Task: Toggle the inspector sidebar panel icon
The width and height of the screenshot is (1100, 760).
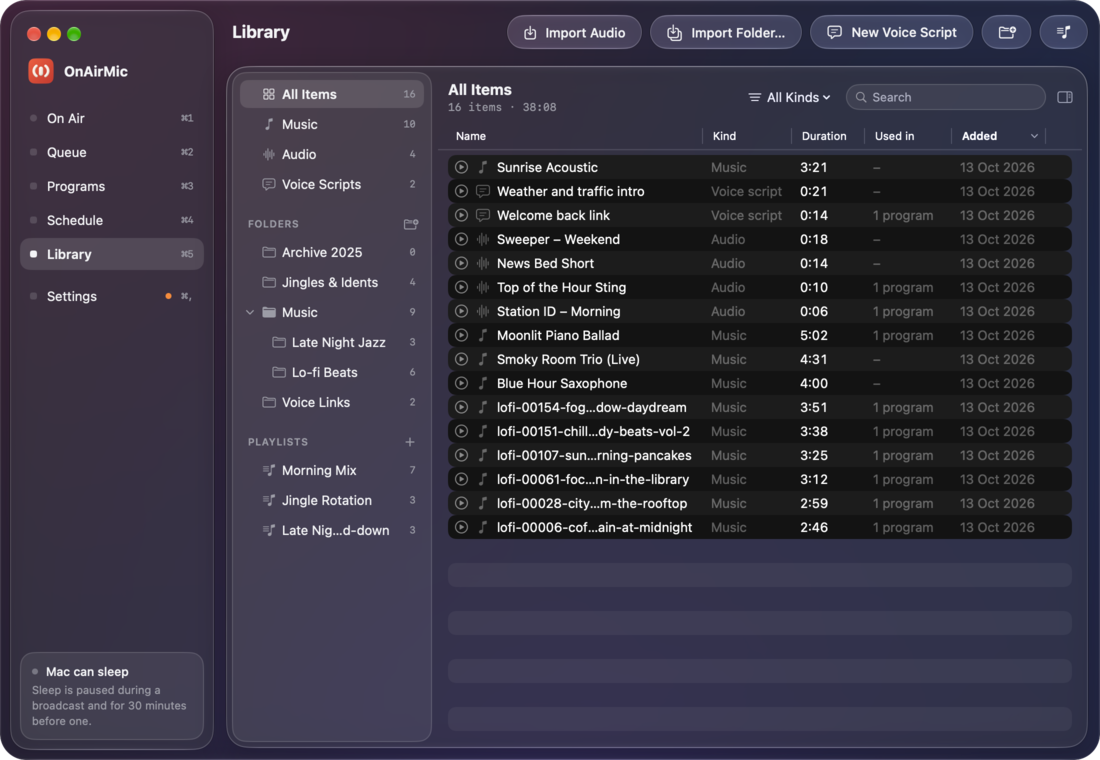Action: coord(1064,97)
